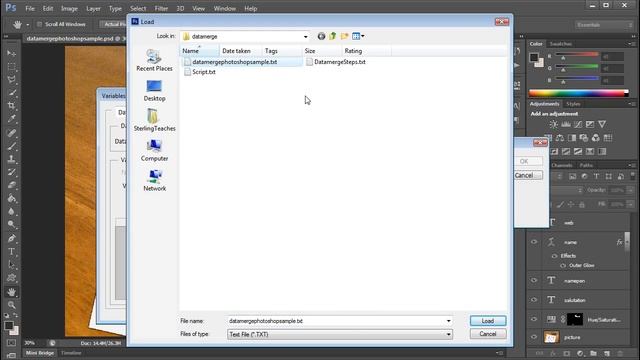Create new folder in Load dialog
640x360 pixels.
[x=344, y=36]
